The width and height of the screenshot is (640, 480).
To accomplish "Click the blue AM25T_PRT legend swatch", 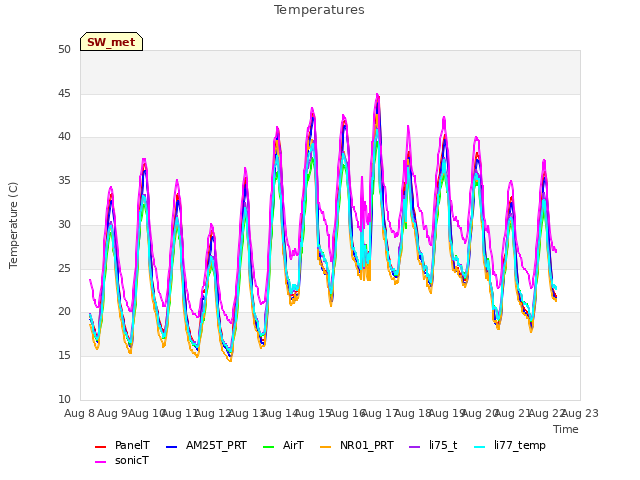I will click(x=171, y=447).
